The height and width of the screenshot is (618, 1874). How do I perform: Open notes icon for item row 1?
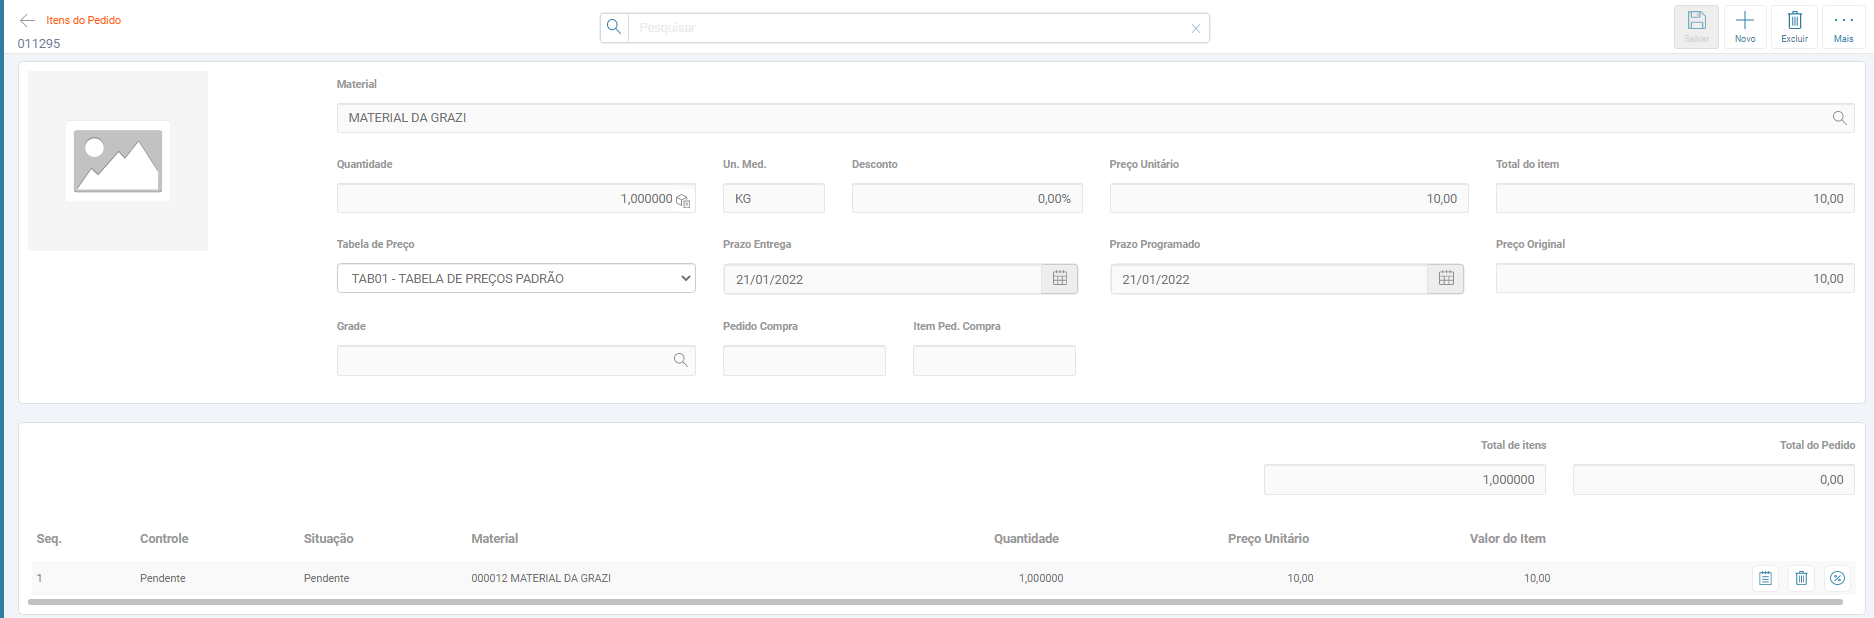coord(1766,578)
